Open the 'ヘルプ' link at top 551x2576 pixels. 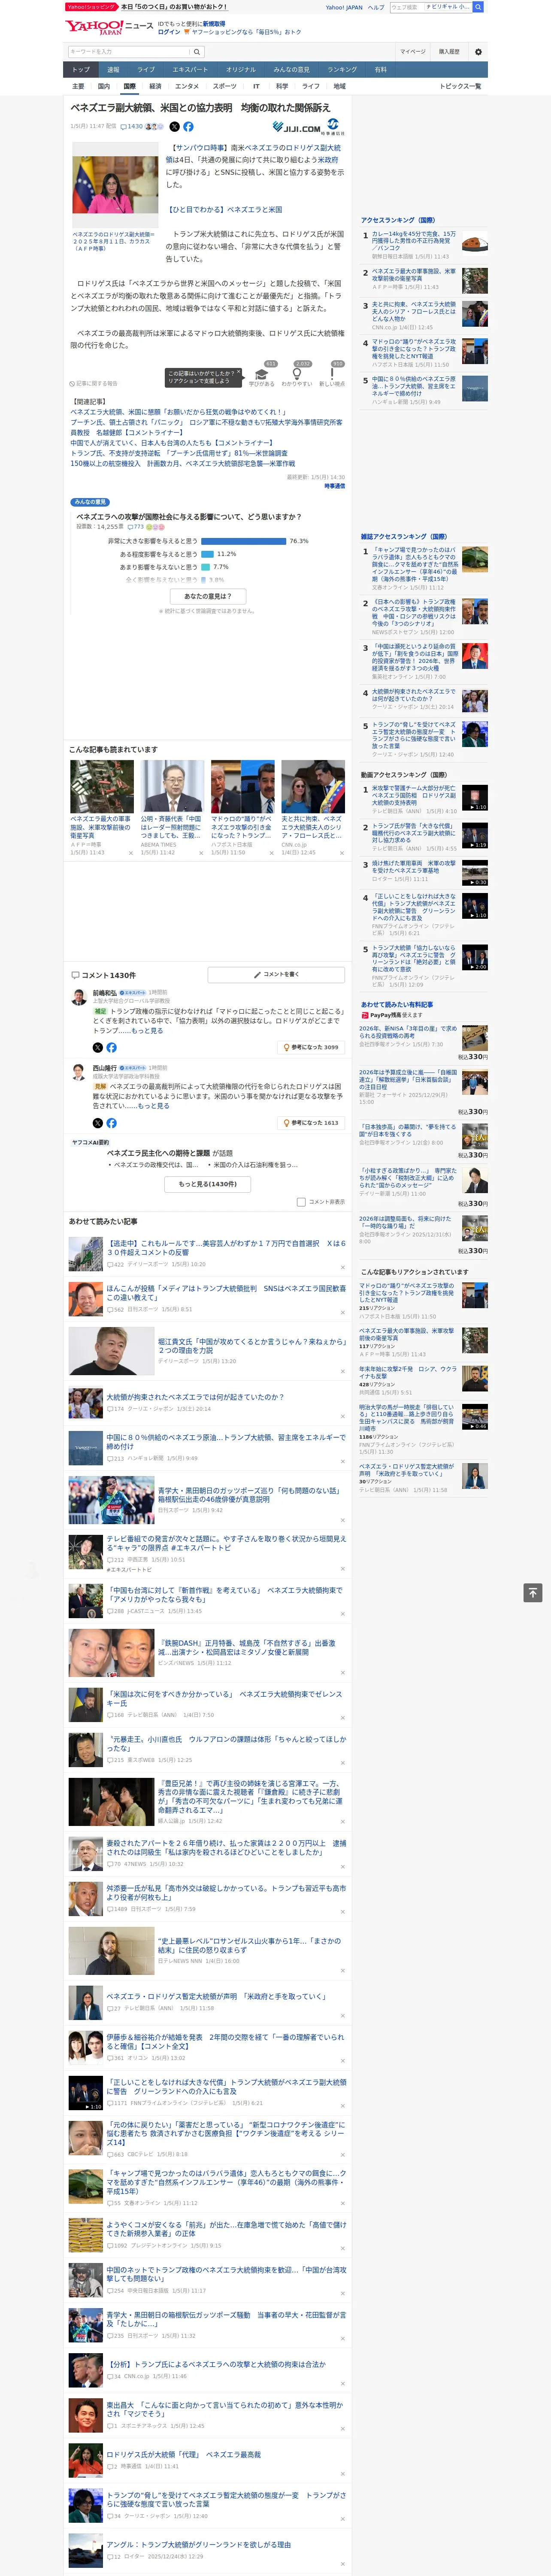[x=376, y=7]
